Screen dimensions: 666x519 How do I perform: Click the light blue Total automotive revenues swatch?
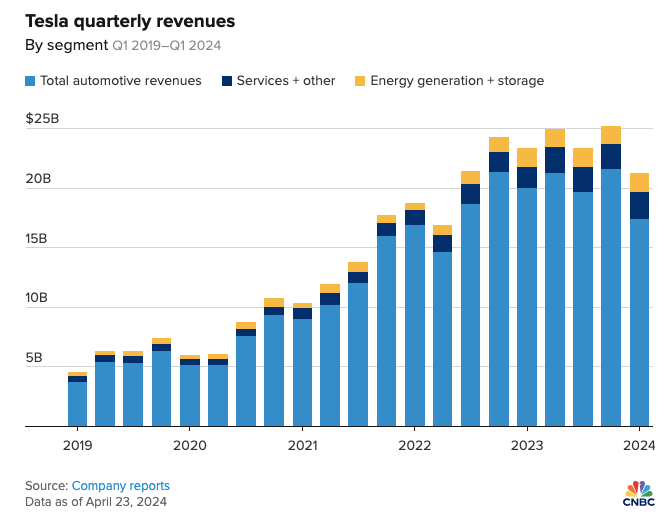[x=30, y=81]
